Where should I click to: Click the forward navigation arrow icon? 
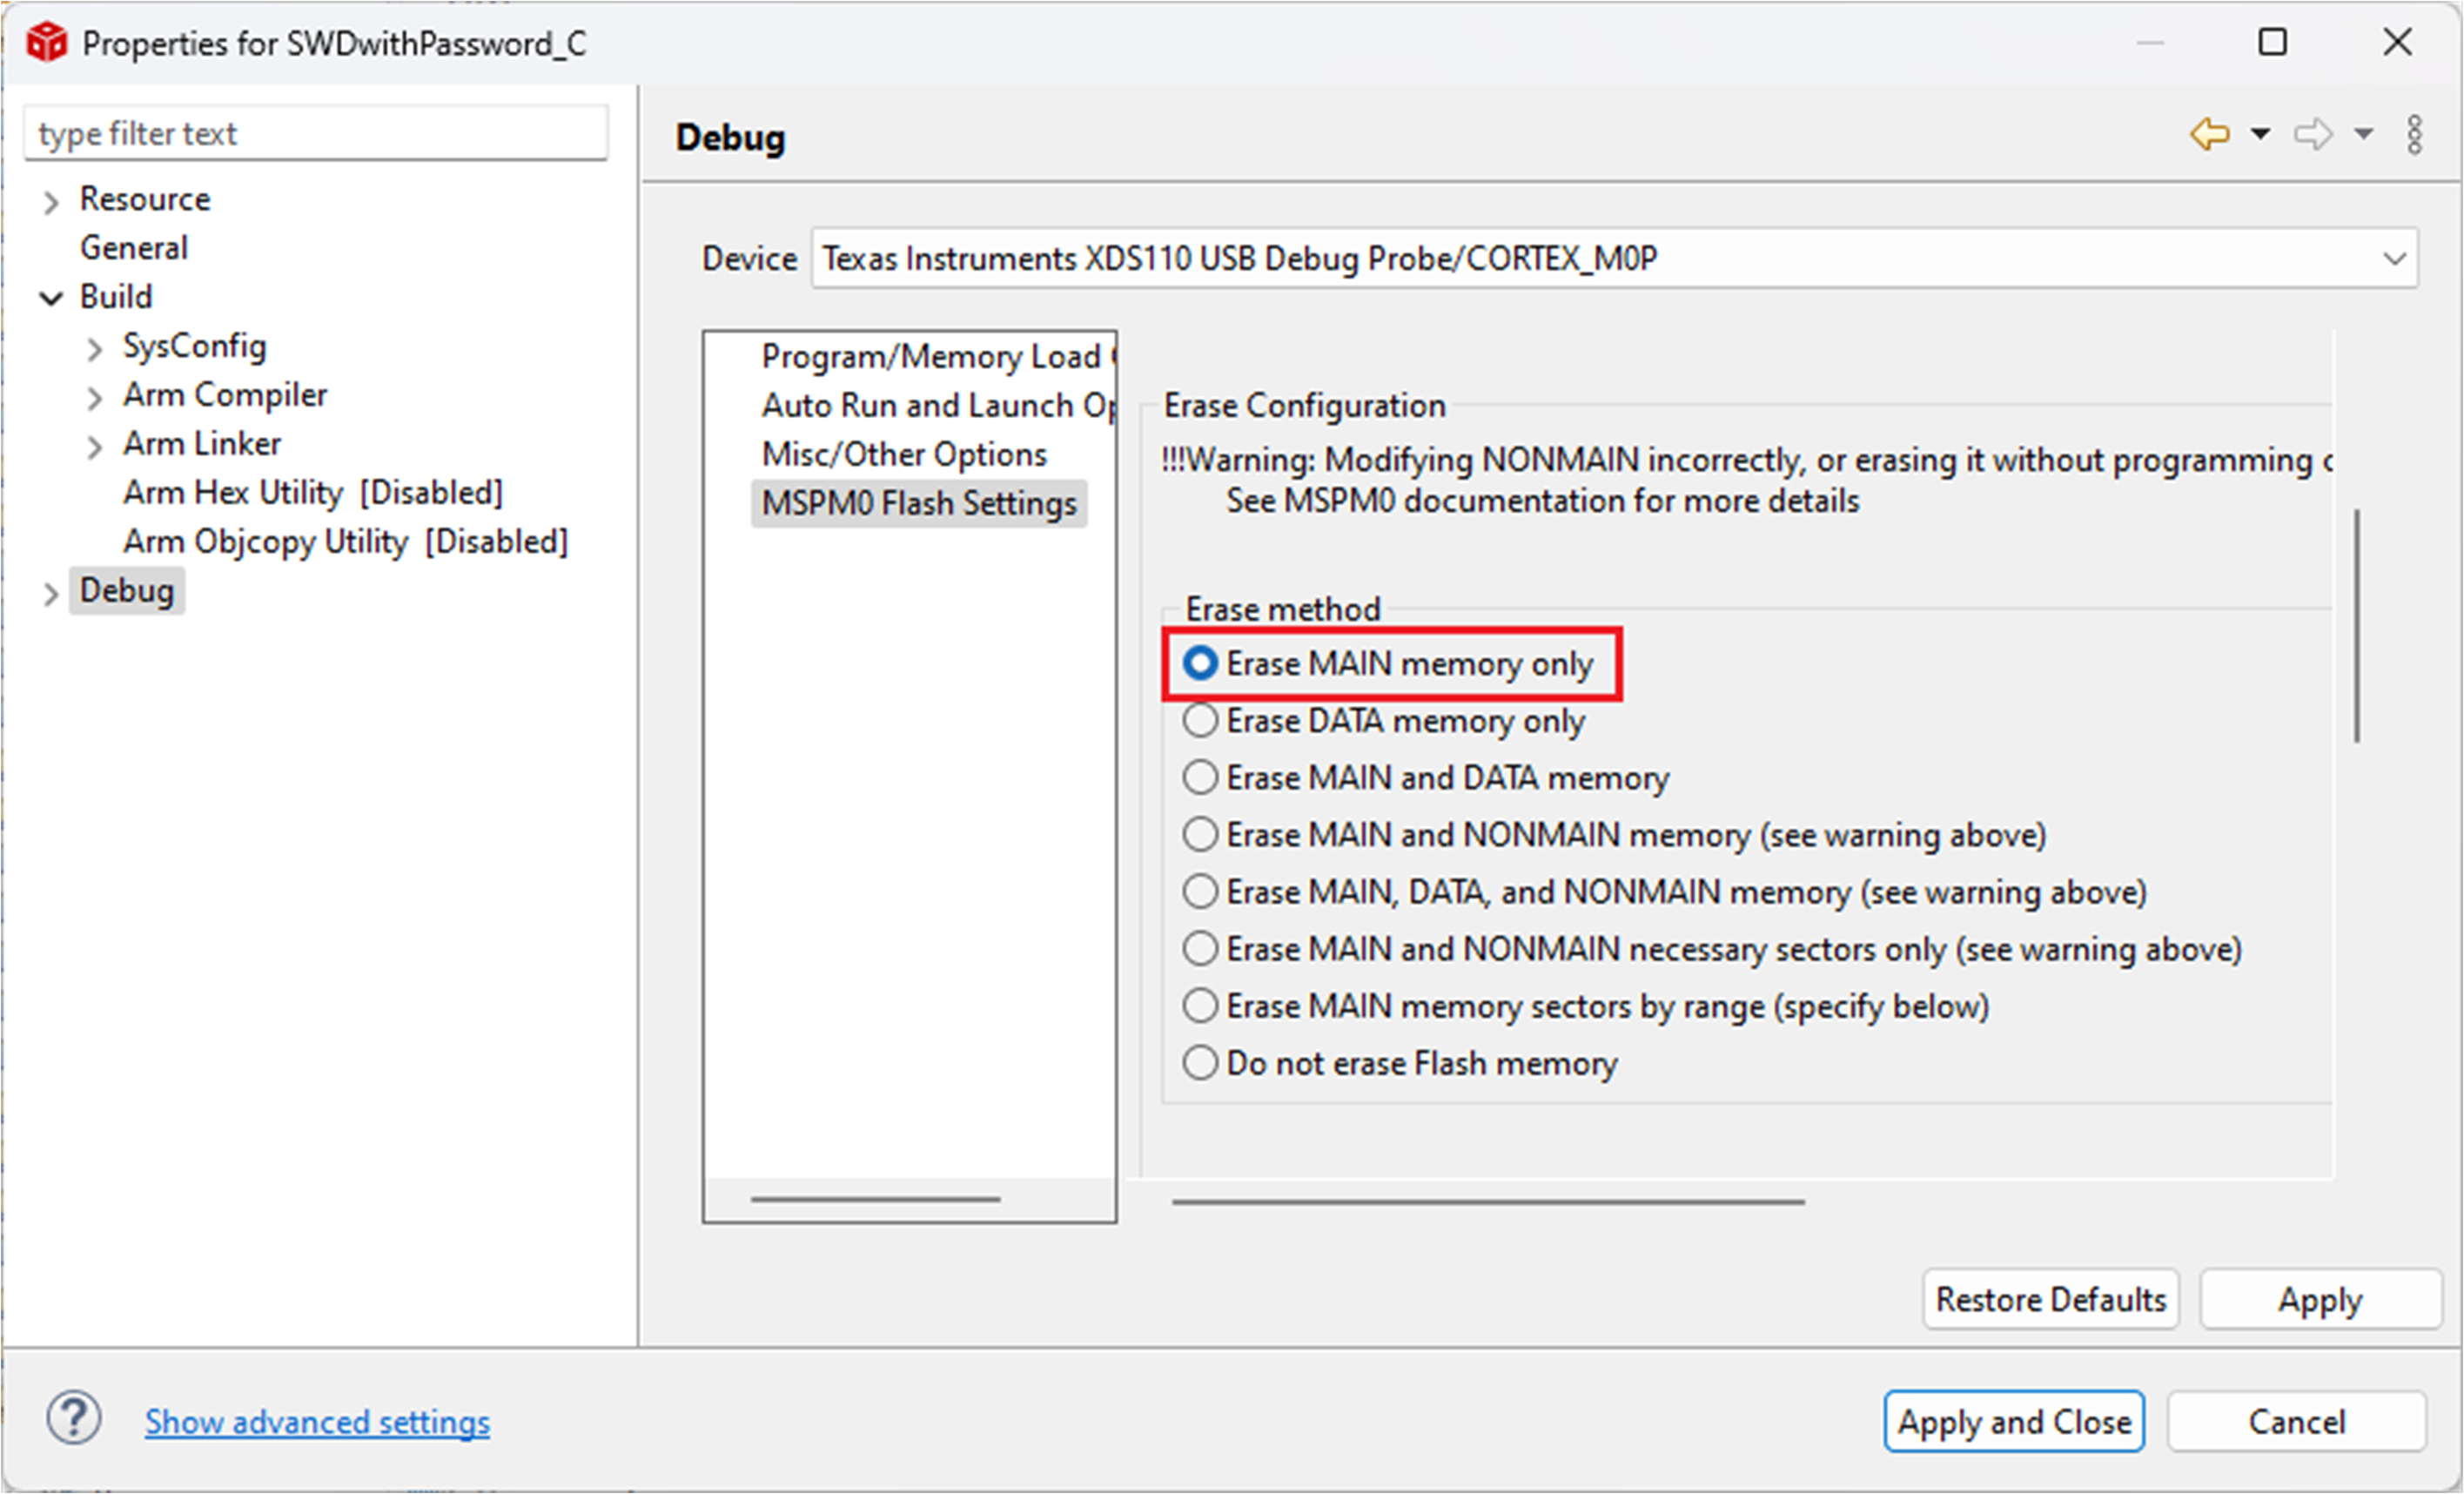2313,133
